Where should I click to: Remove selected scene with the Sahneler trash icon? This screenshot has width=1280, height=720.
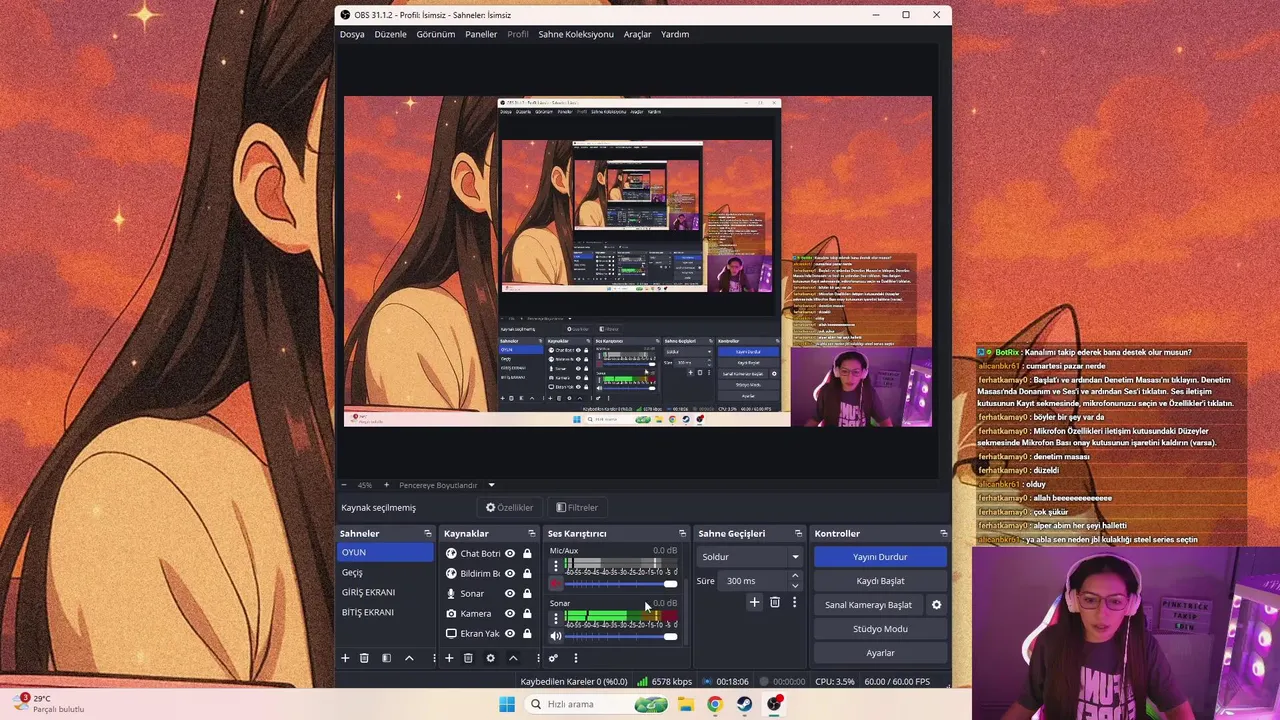(x=364, y=658)
